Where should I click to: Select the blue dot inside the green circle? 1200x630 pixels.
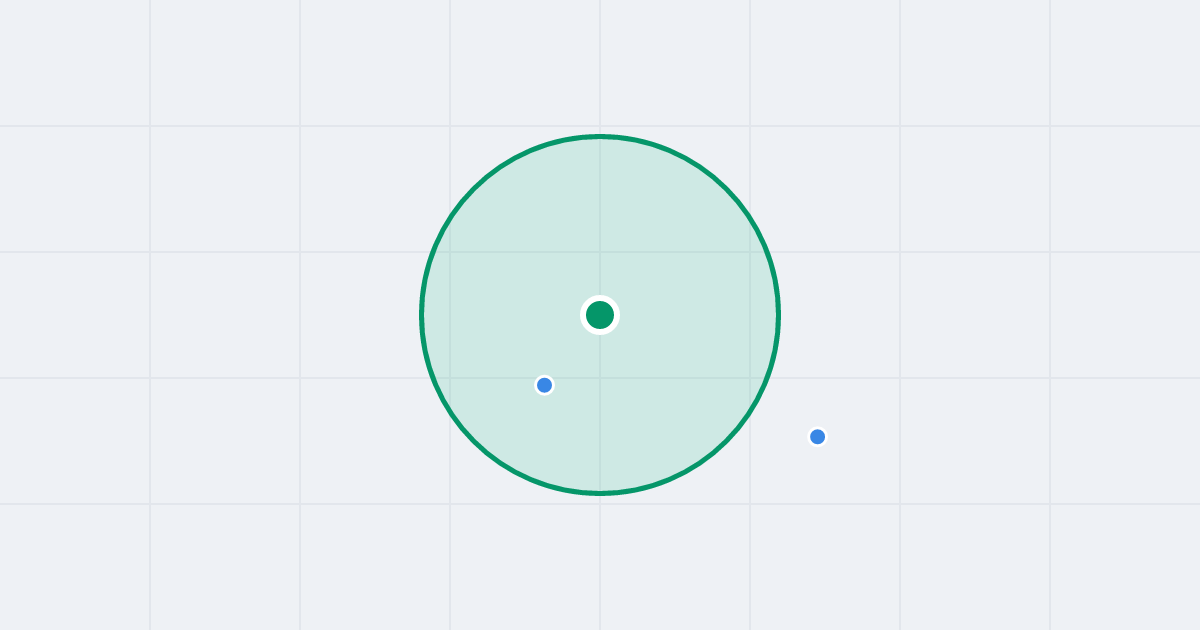[544, 385]
